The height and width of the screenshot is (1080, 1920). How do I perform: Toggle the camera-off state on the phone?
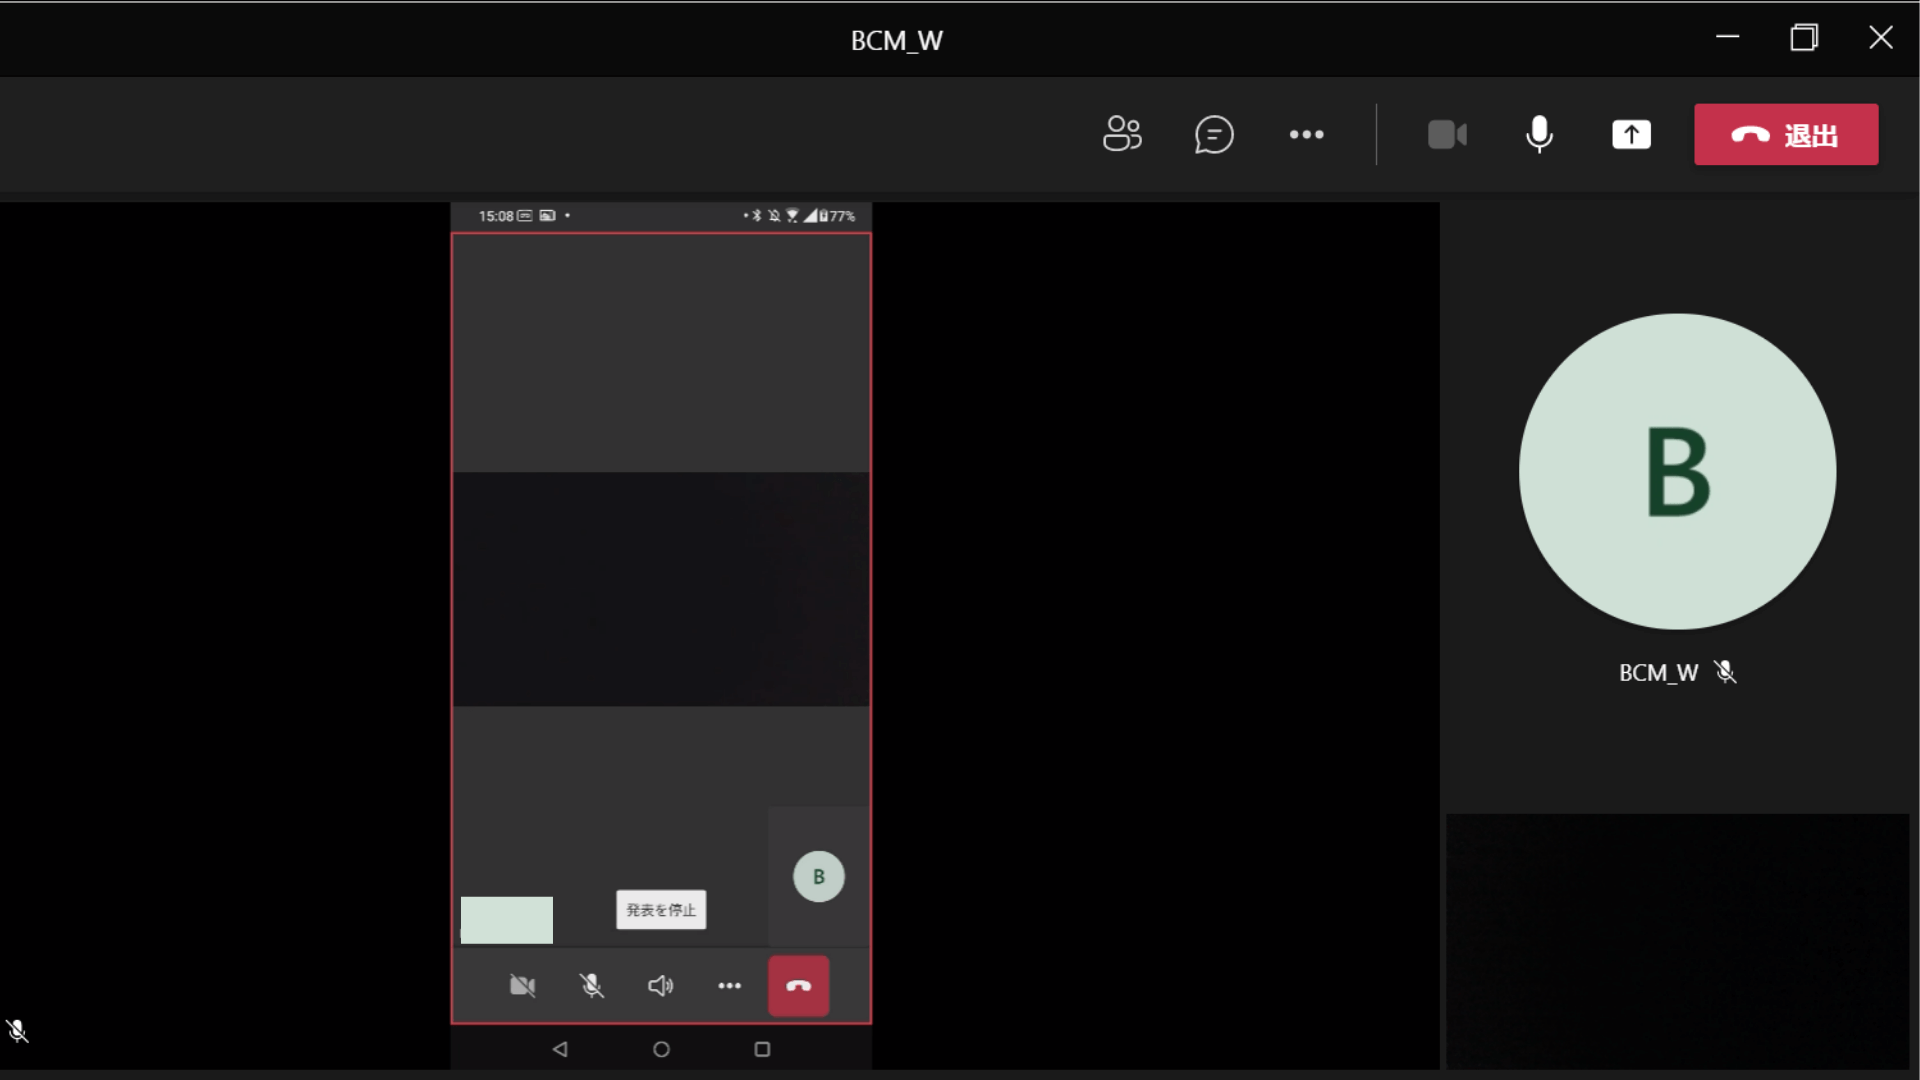click(x=523, y=985)
